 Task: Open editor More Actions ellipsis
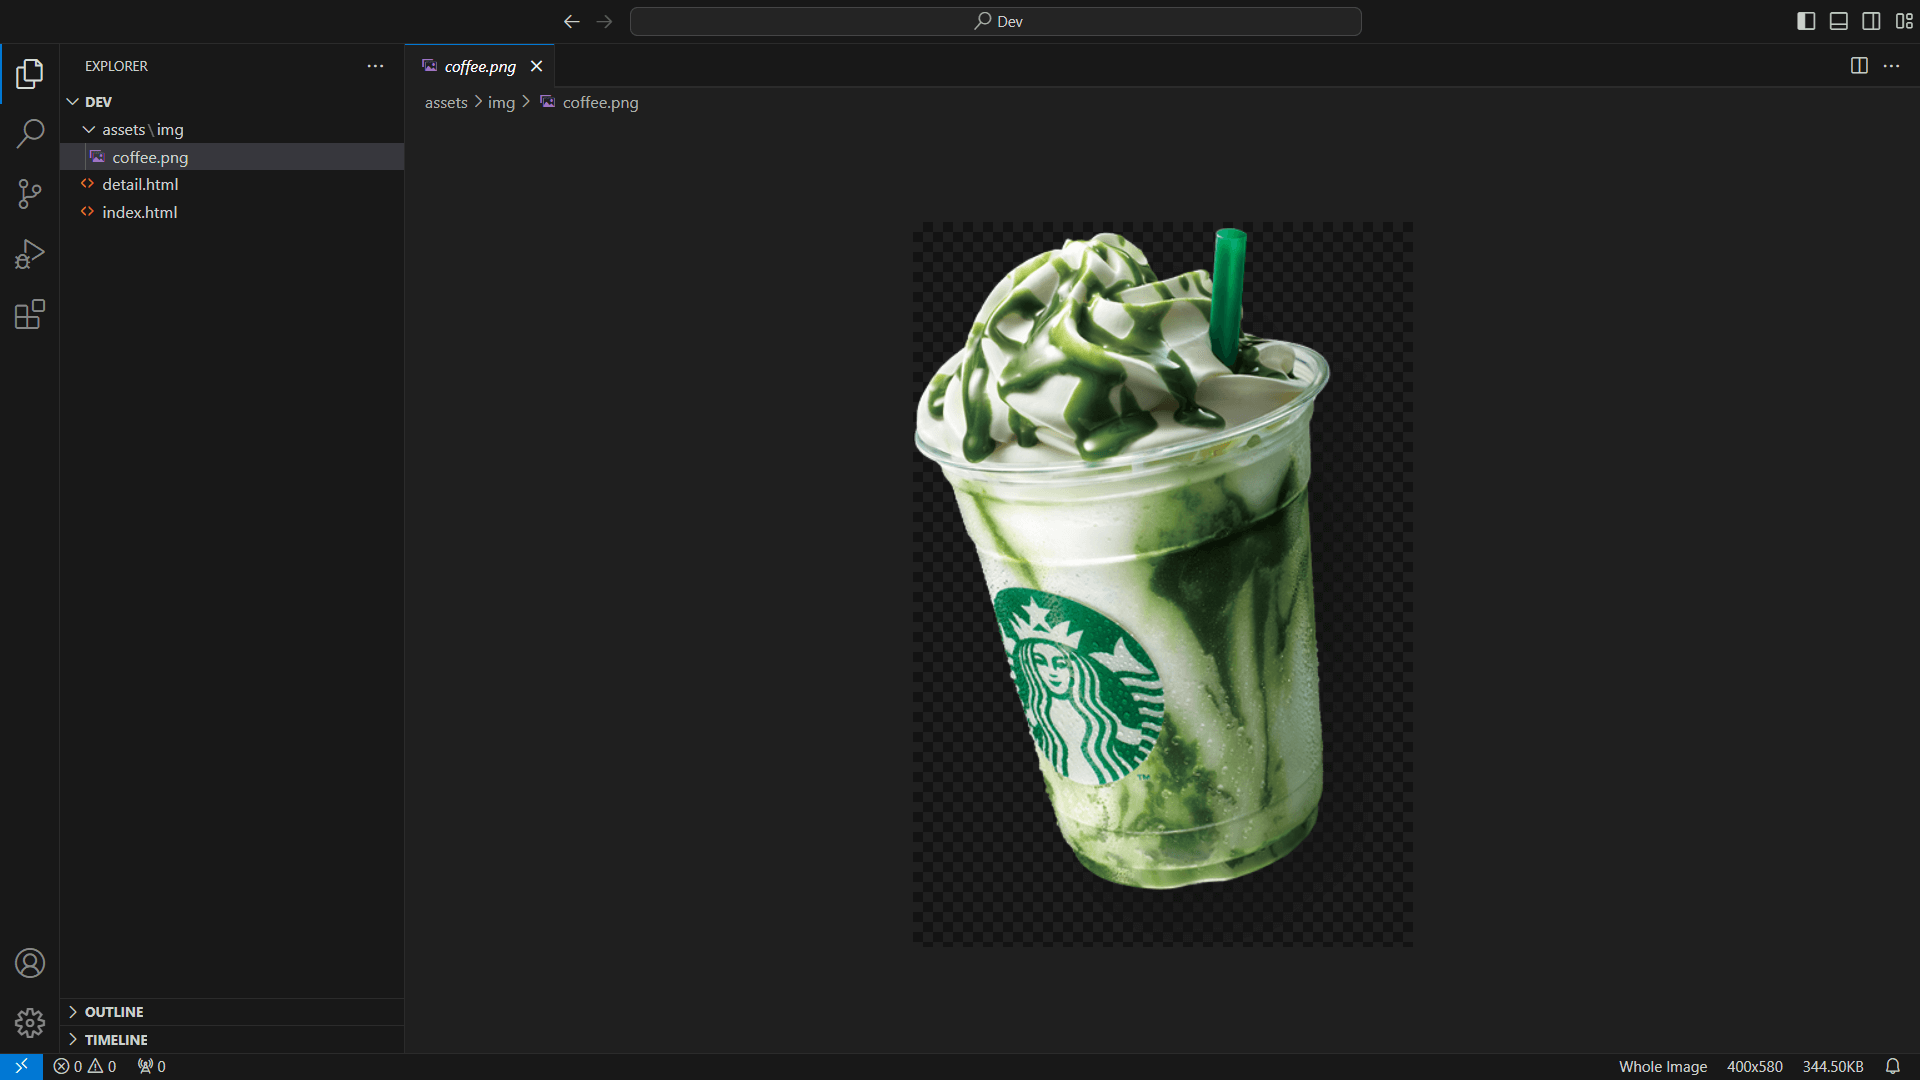(x=1891, y=66)
